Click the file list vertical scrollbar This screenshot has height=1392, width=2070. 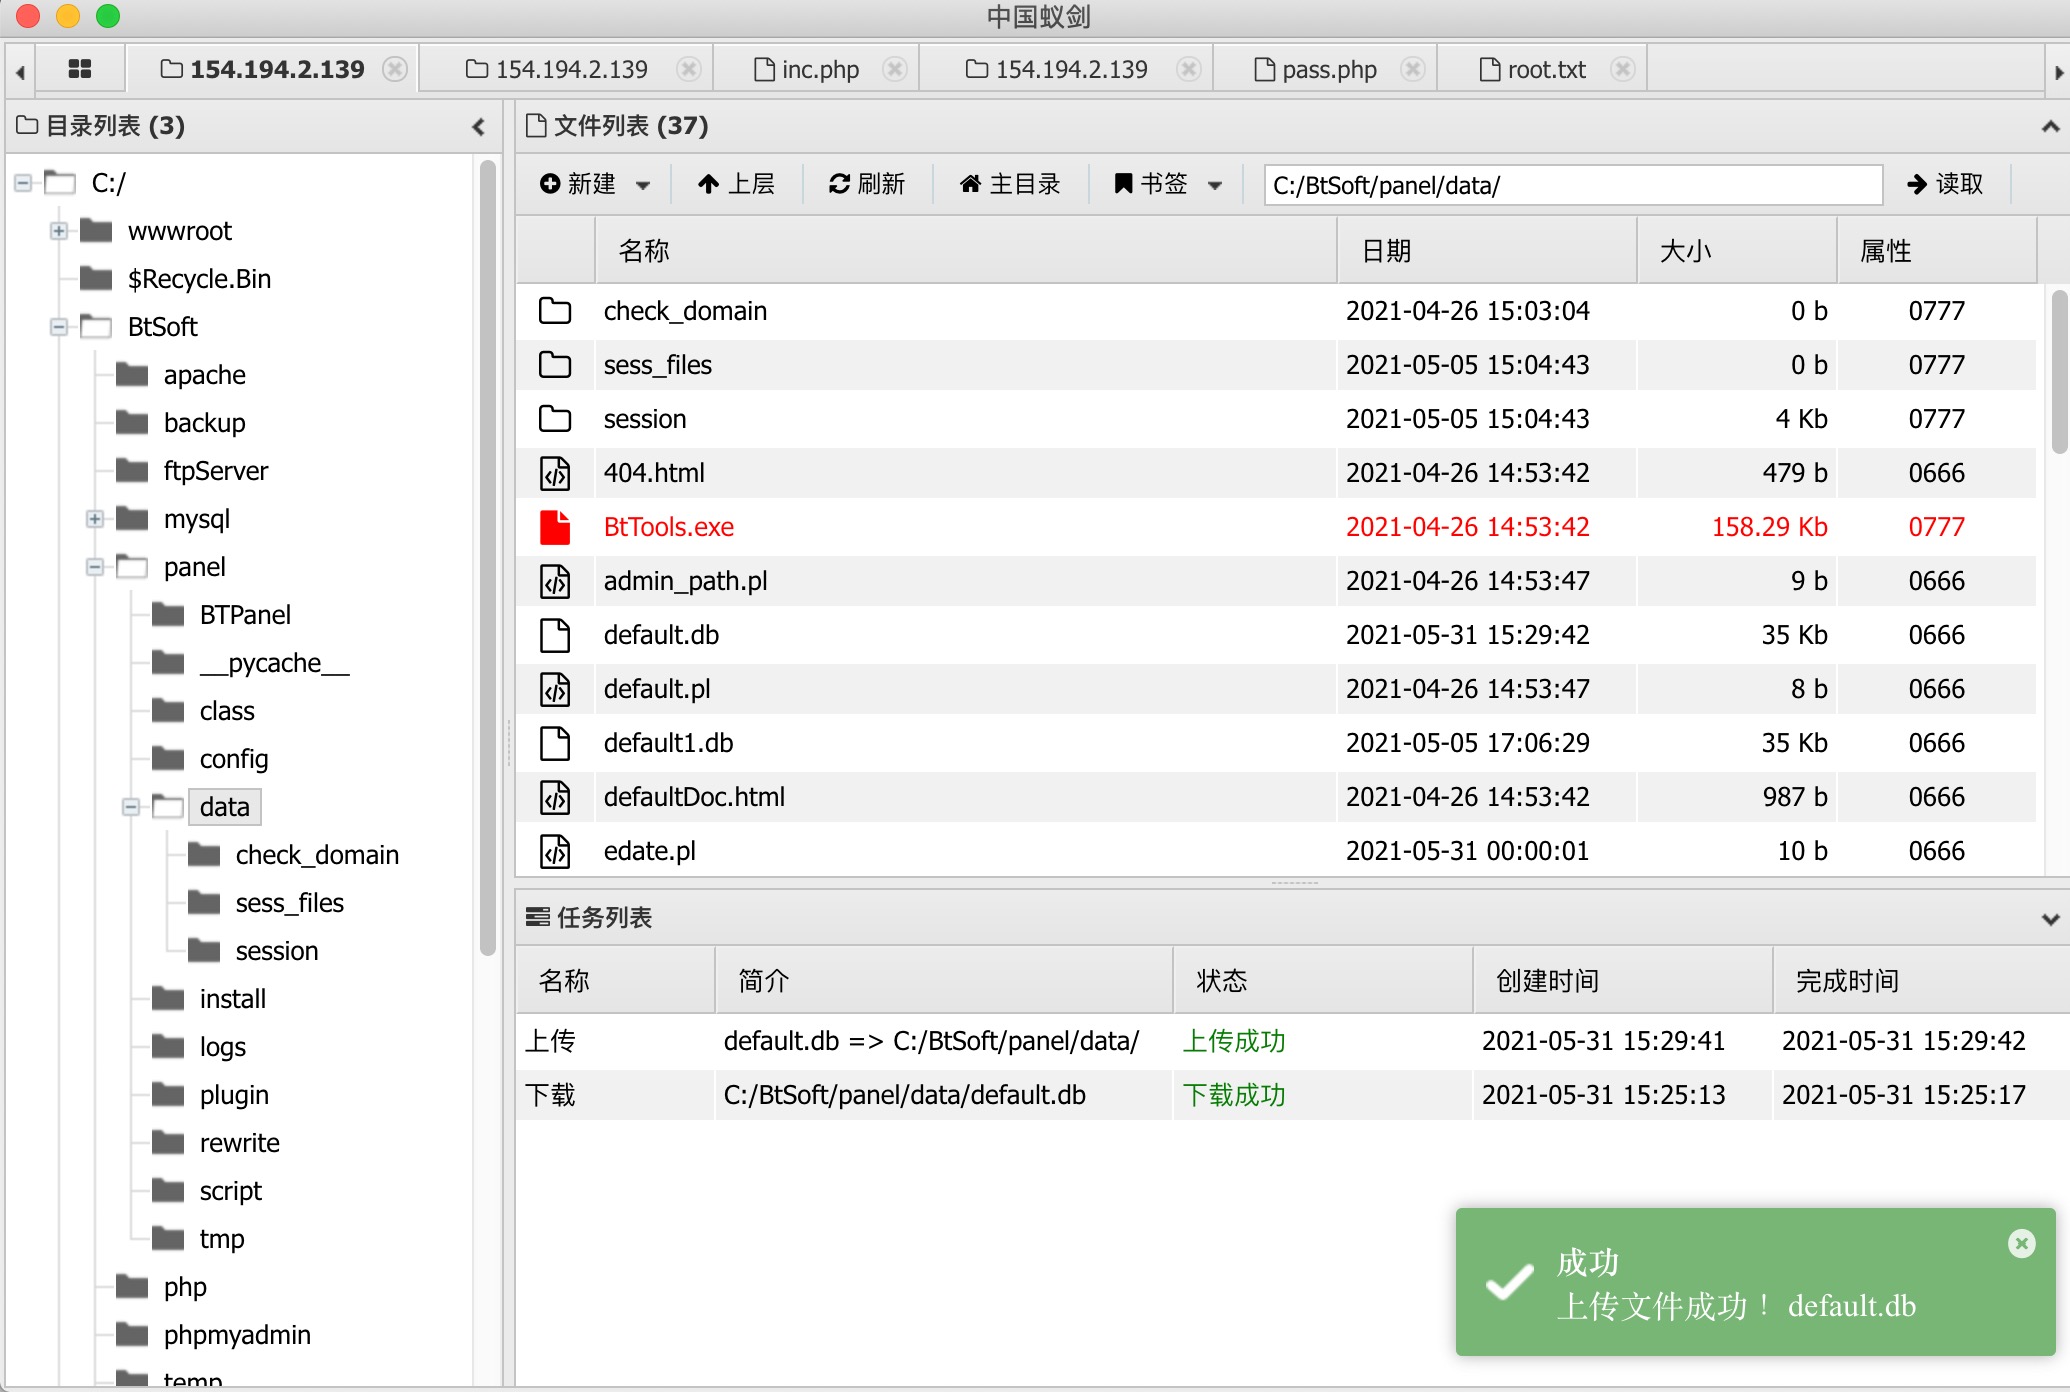coord(2059,370)
